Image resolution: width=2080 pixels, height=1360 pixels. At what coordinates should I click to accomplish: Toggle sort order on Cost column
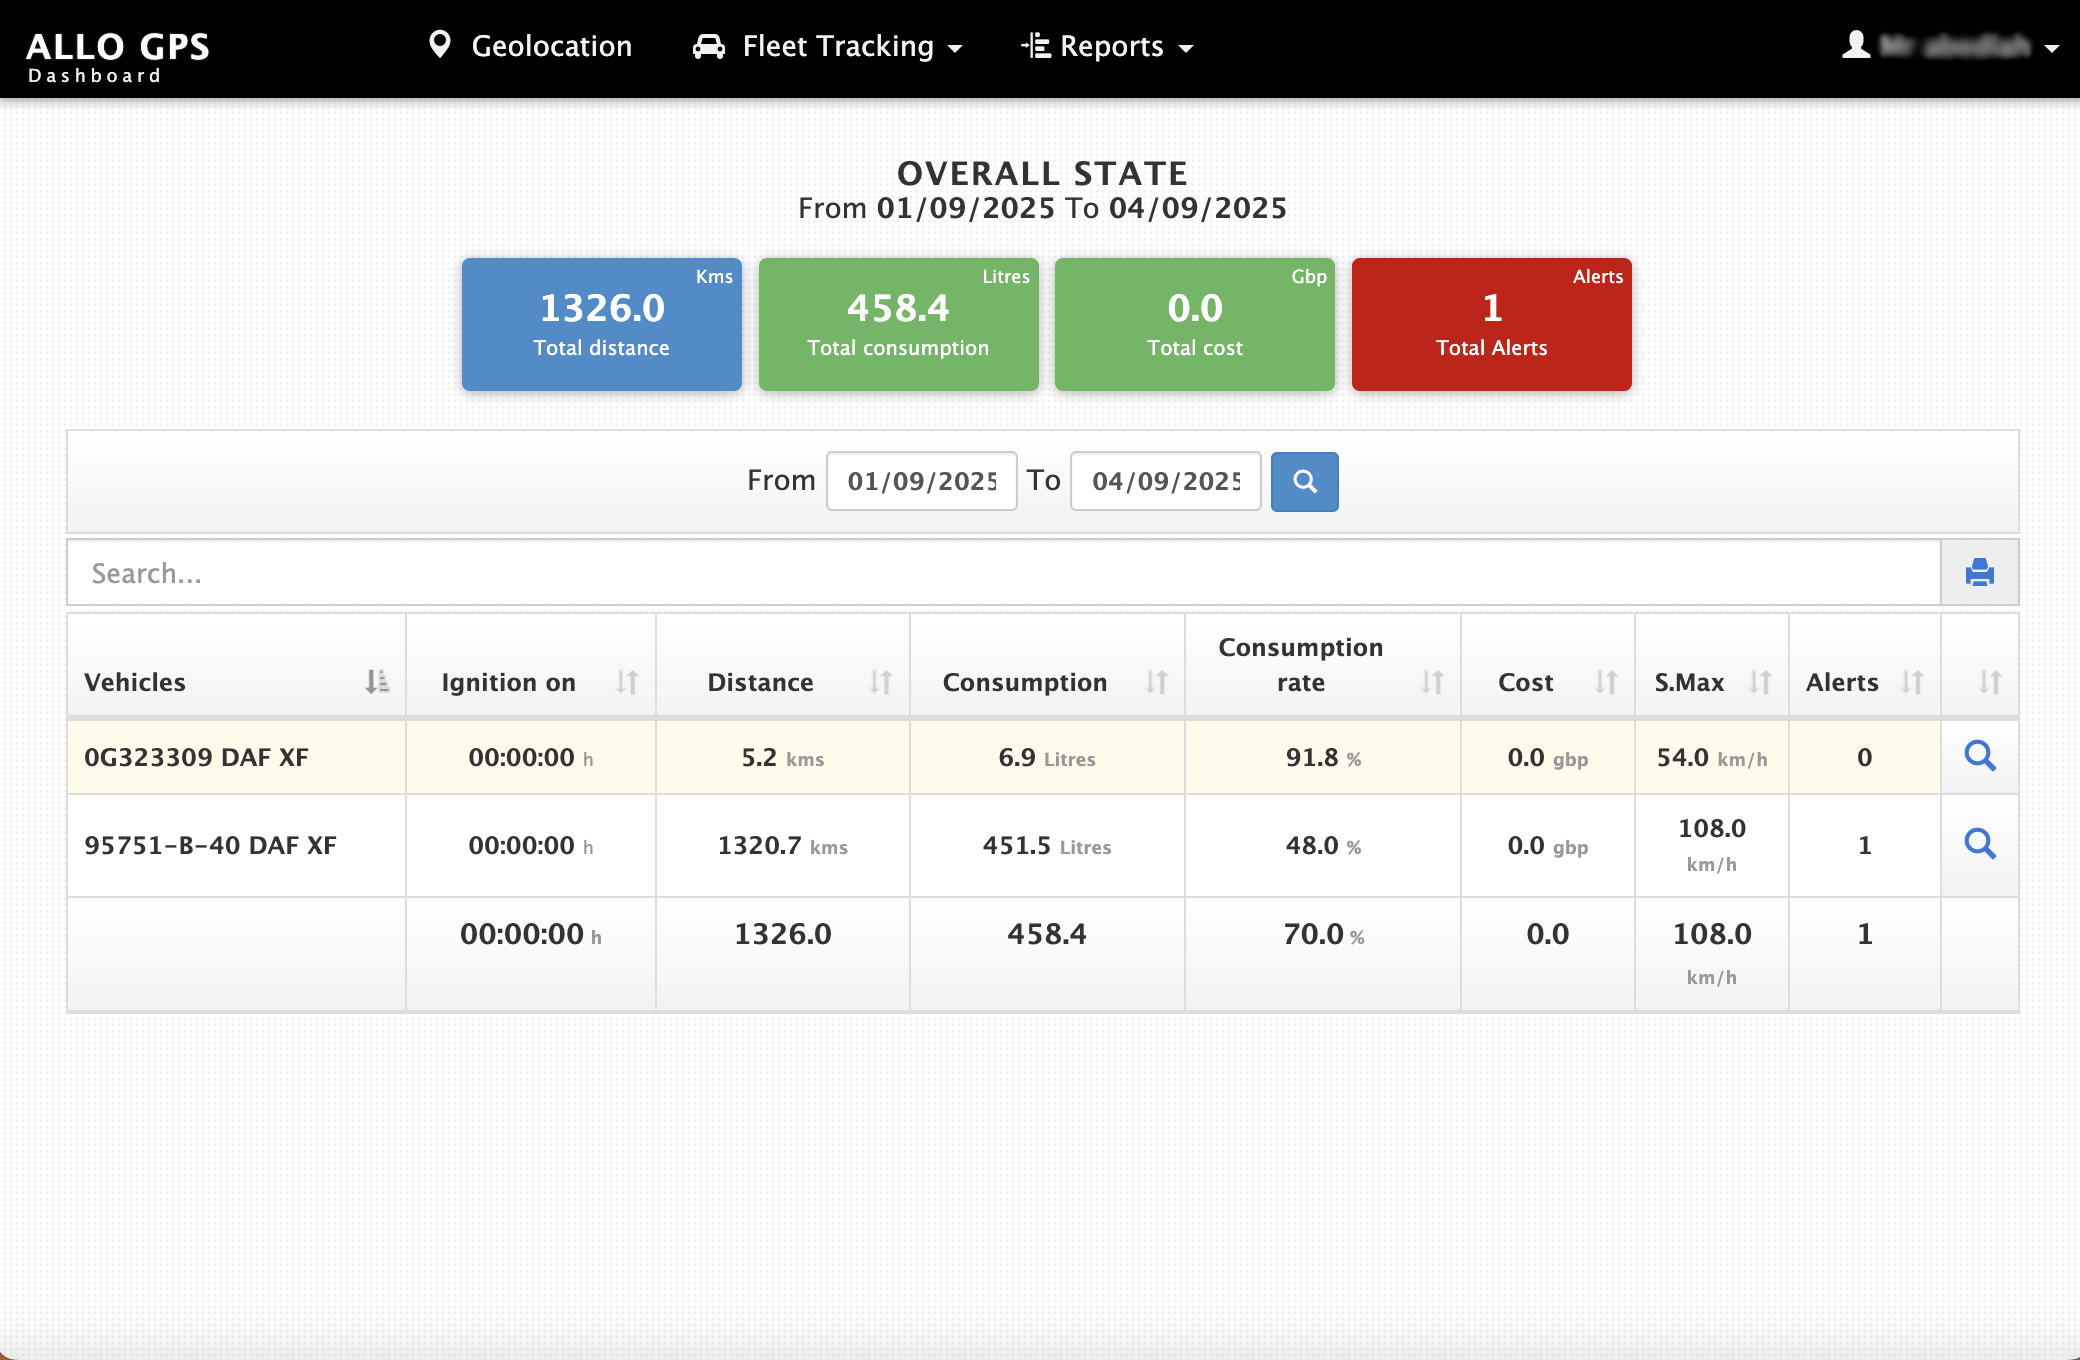(x=1606, y=682)
